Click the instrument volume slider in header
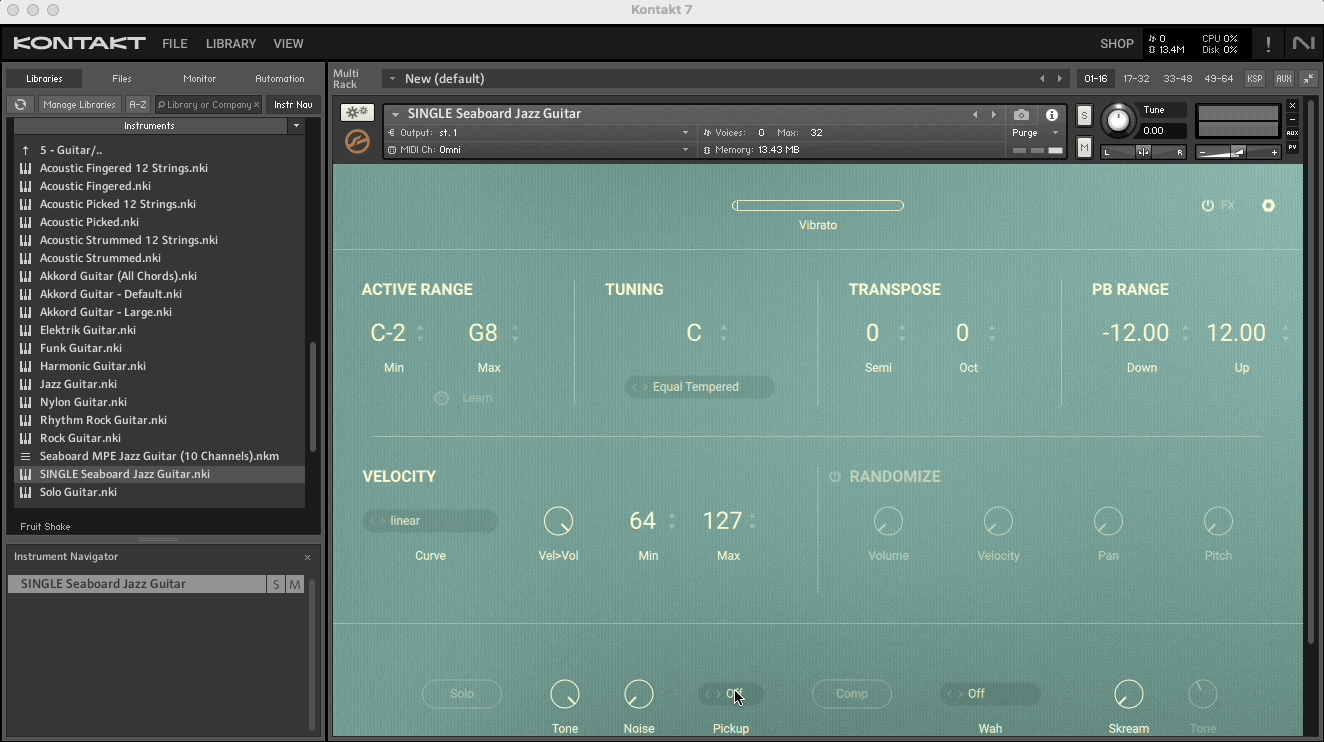Viewport: 1324px width, 742px height. [x=1238, y=152]
